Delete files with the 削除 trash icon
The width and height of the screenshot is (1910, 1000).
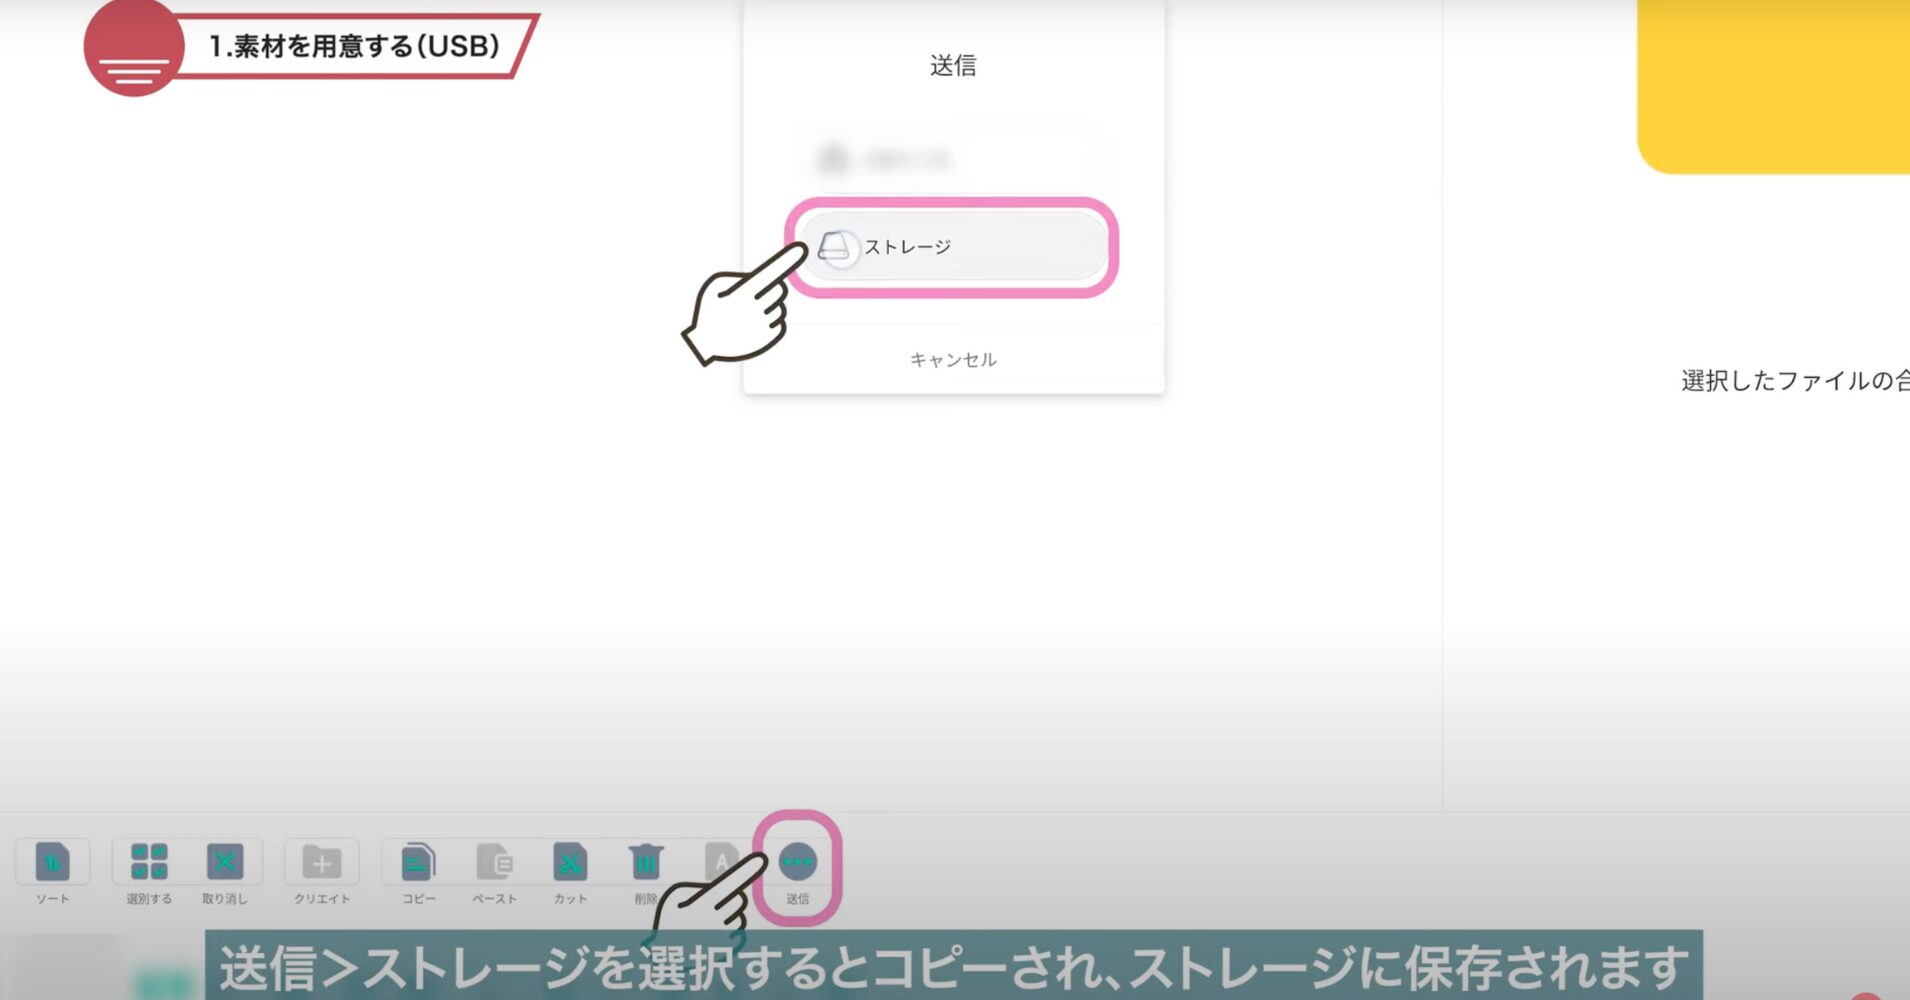pos(646,862)
